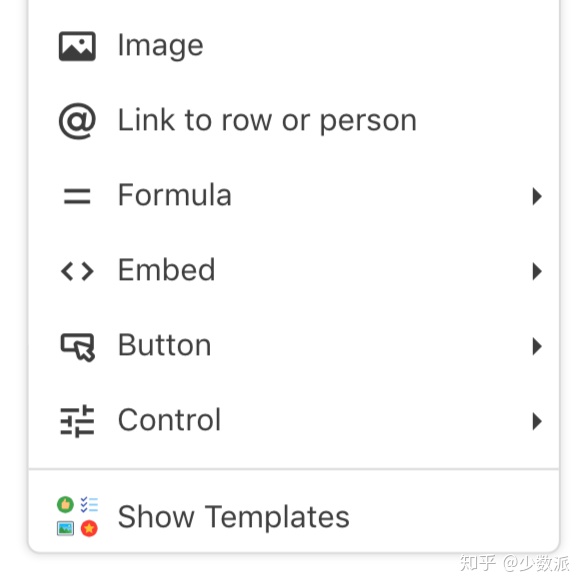Click the red star template icon
The height and width of the screenshot is (588, 585).
[89, 528]
